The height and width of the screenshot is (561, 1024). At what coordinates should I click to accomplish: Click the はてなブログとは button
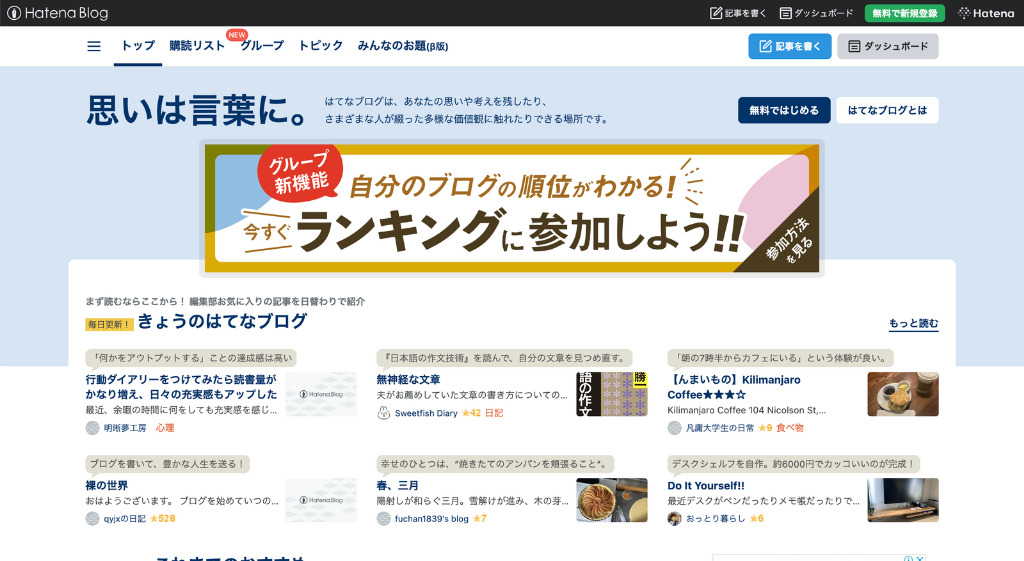point(887,110)
